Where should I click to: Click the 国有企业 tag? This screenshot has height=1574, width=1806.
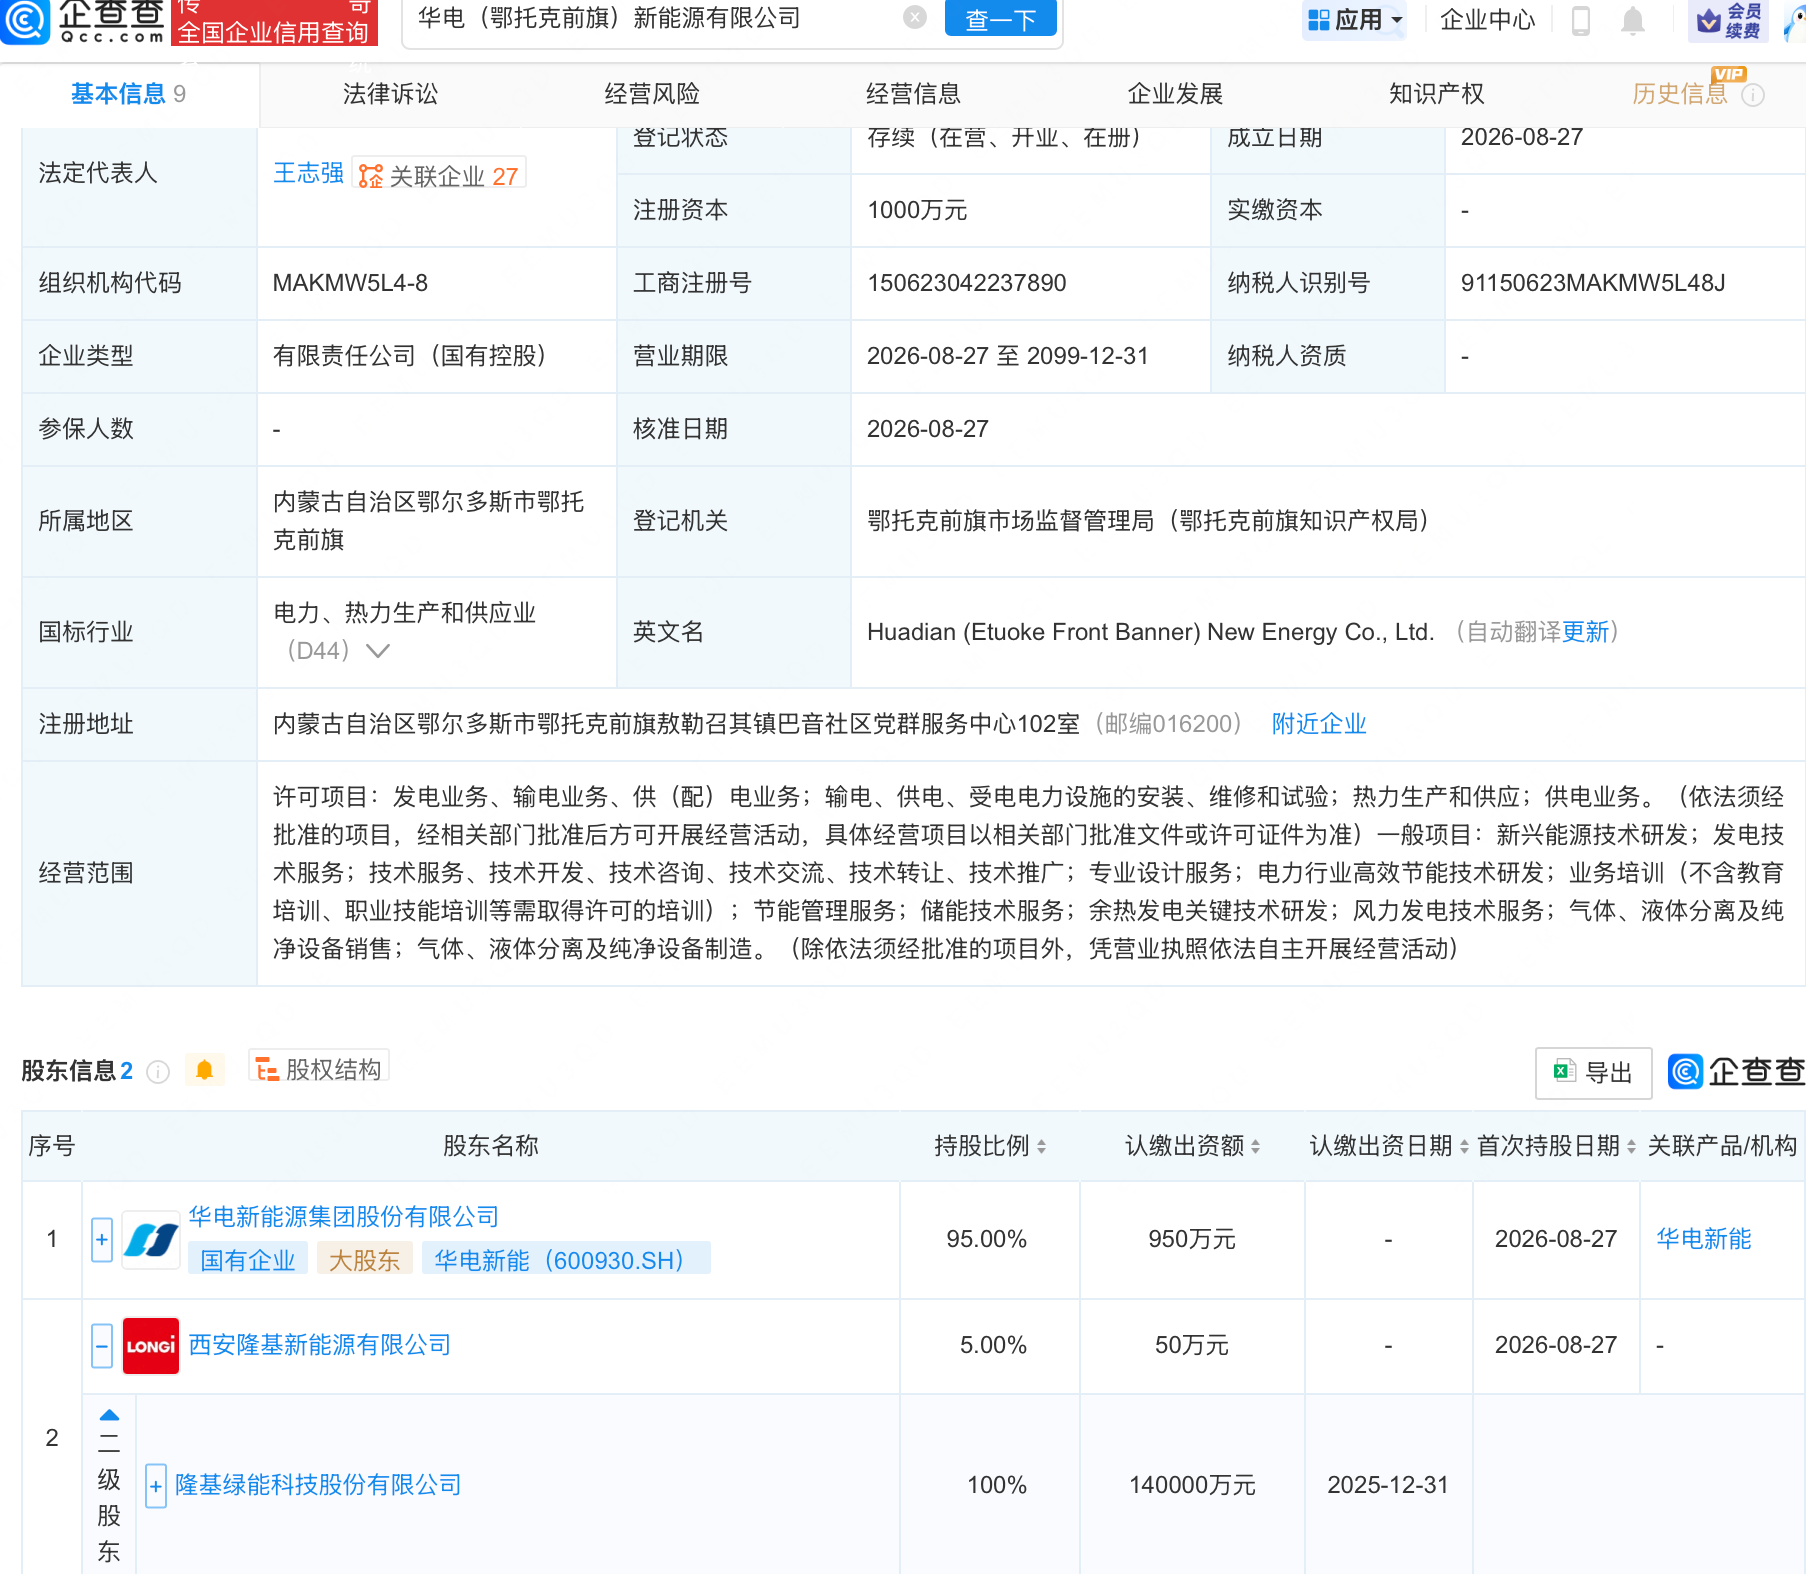[x=248, y=1260]
